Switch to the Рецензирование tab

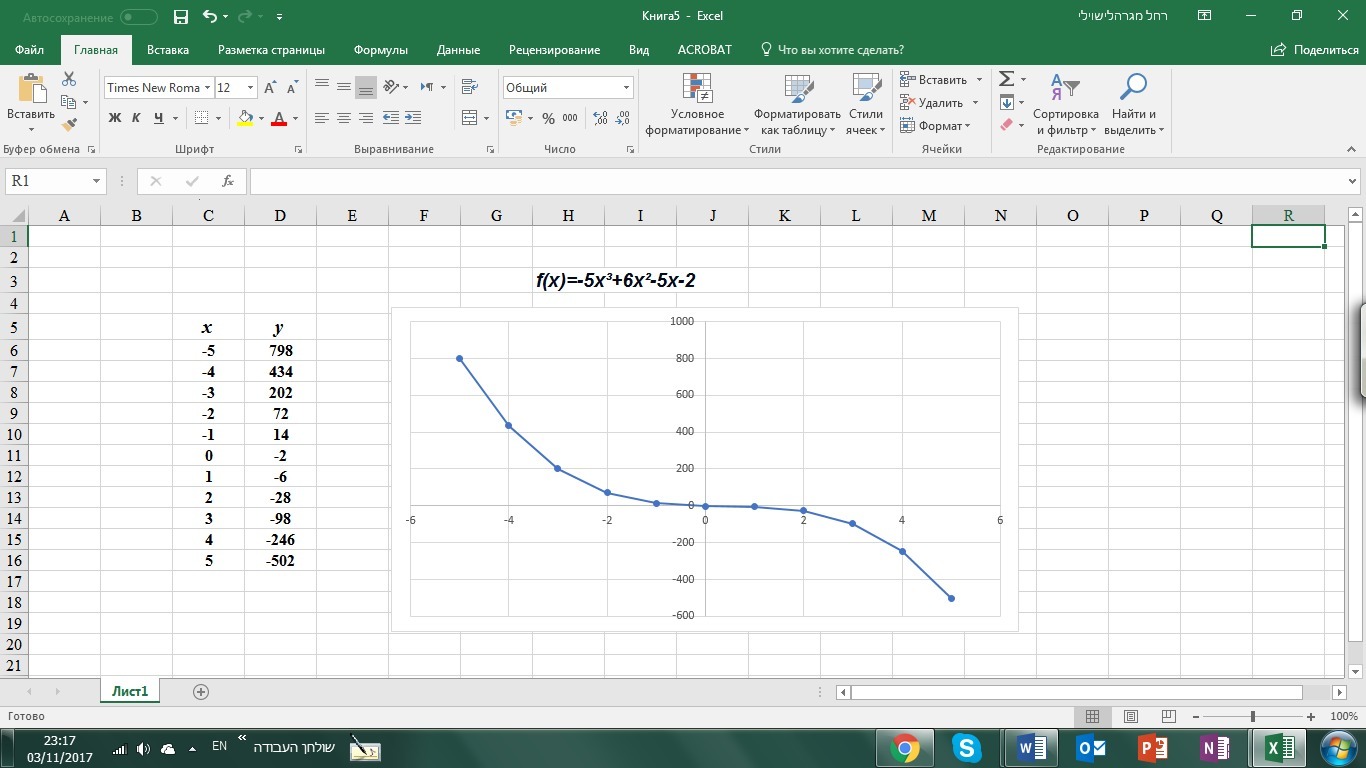click(x=554, y=50)
